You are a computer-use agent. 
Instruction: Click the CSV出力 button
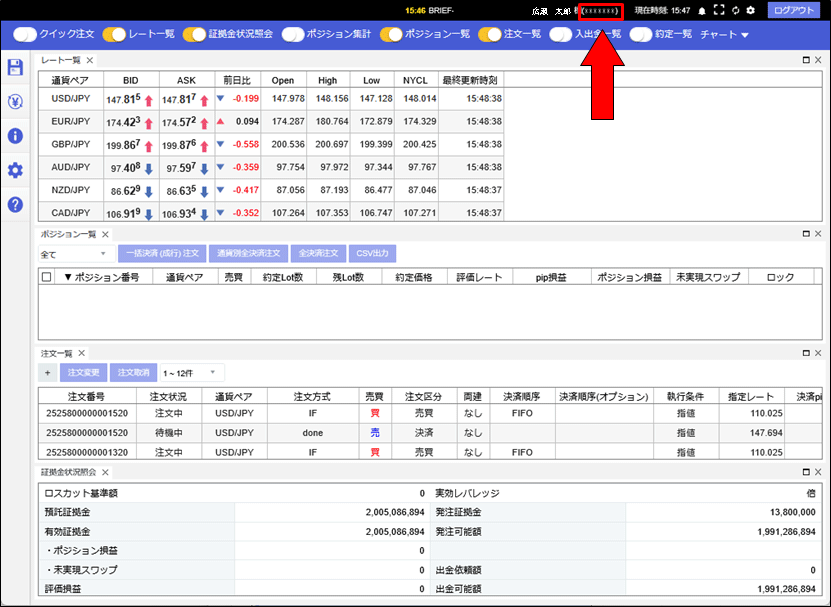[373, 254]
